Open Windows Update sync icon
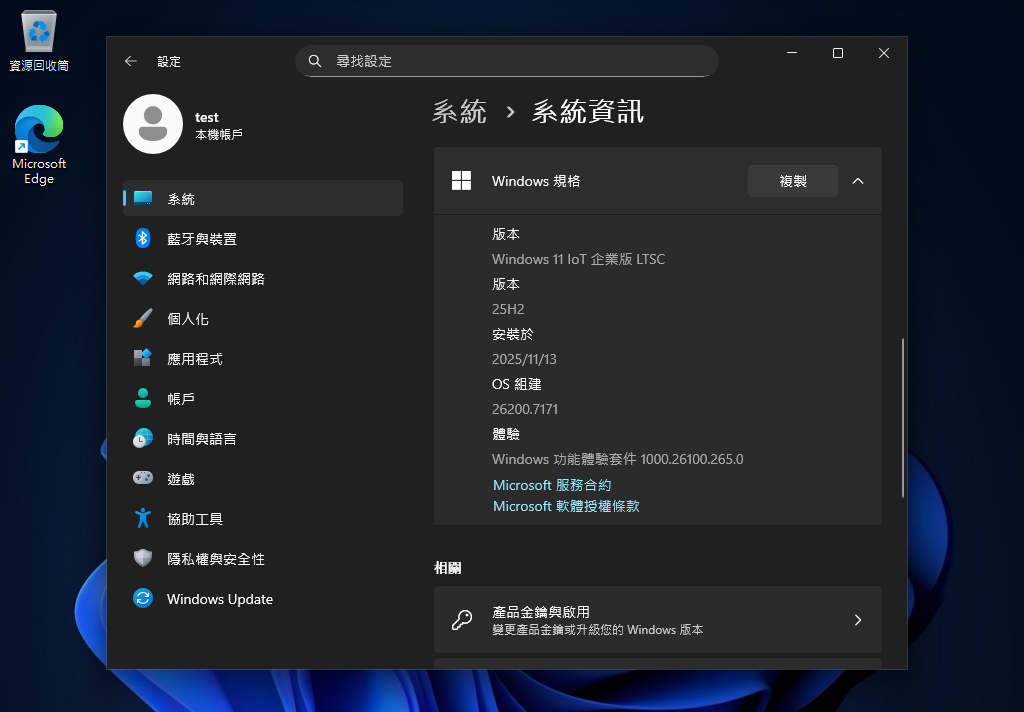Screen dimensions: 1024x712 (x=143, y=599)
